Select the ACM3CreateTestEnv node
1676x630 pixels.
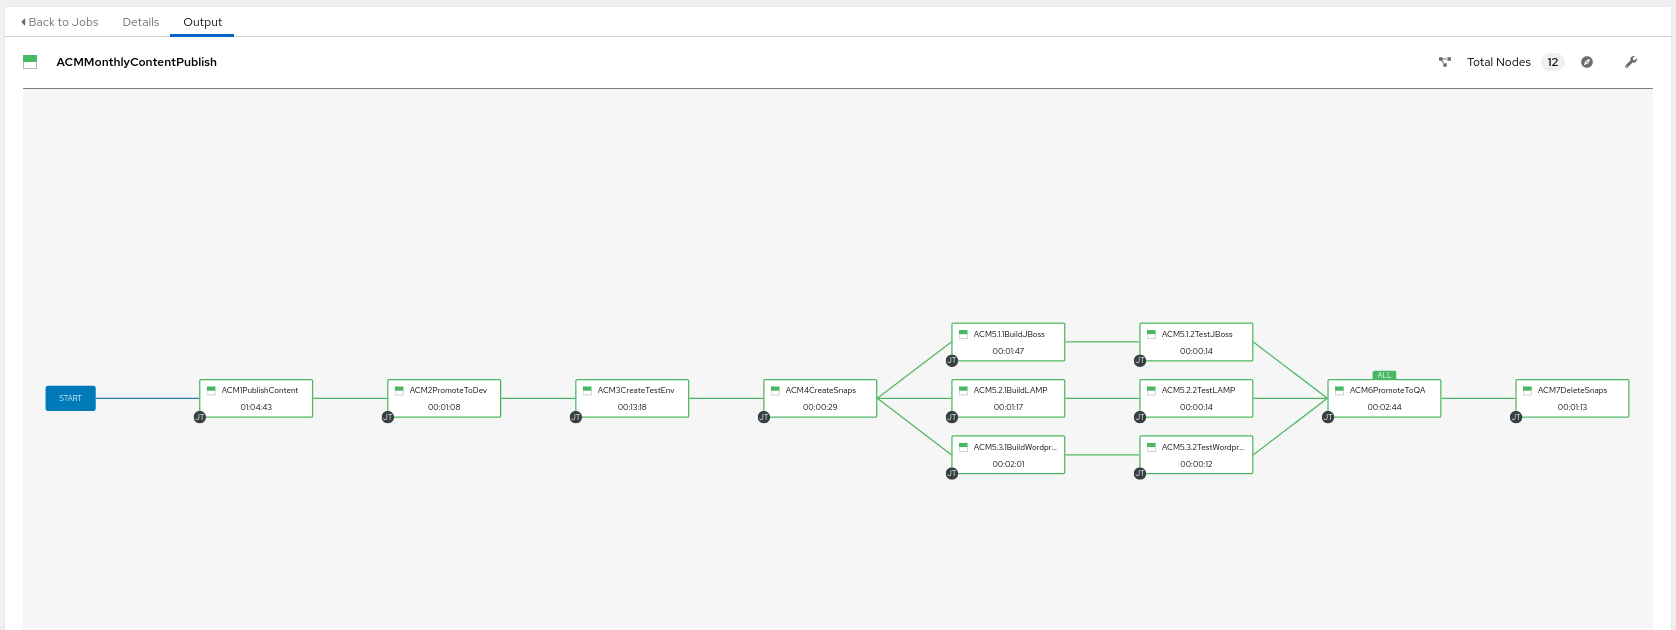(632, 398)
